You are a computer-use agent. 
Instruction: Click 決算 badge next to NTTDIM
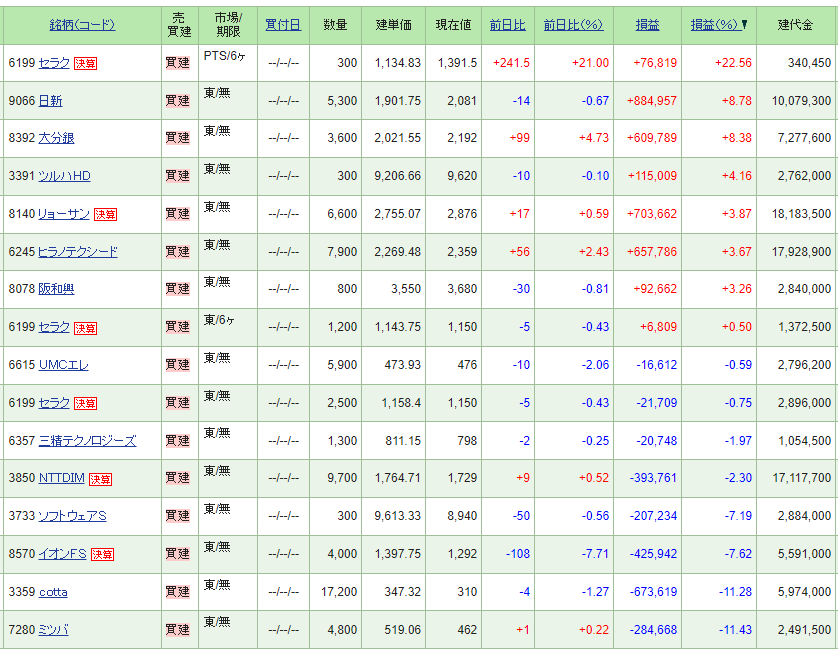click(100, 479)
